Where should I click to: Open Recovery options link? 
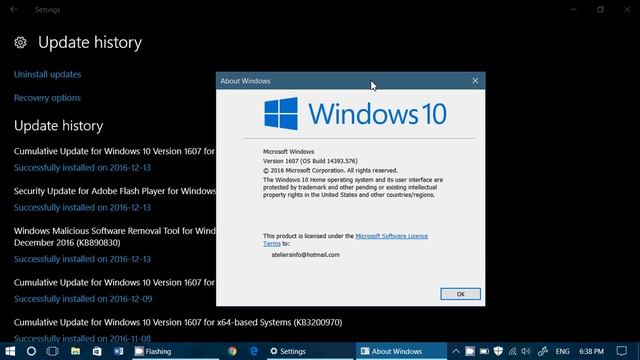pos(47,98)
